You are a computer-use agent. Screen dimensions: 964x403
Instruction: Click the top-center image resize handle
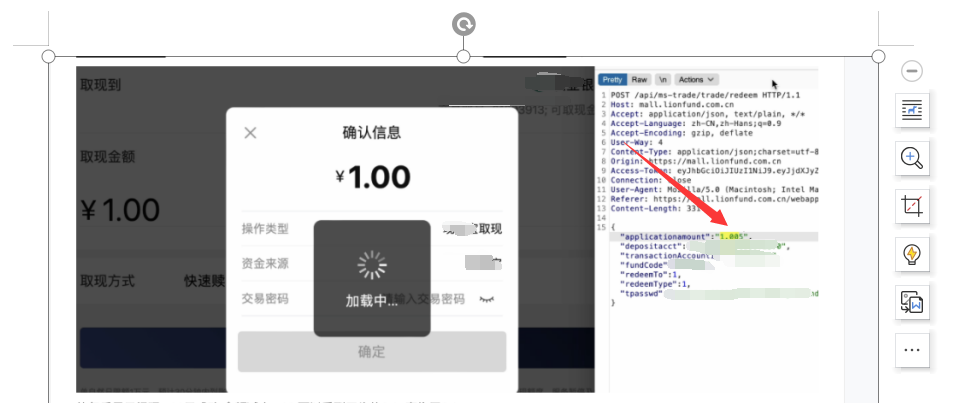pos(463,56)
